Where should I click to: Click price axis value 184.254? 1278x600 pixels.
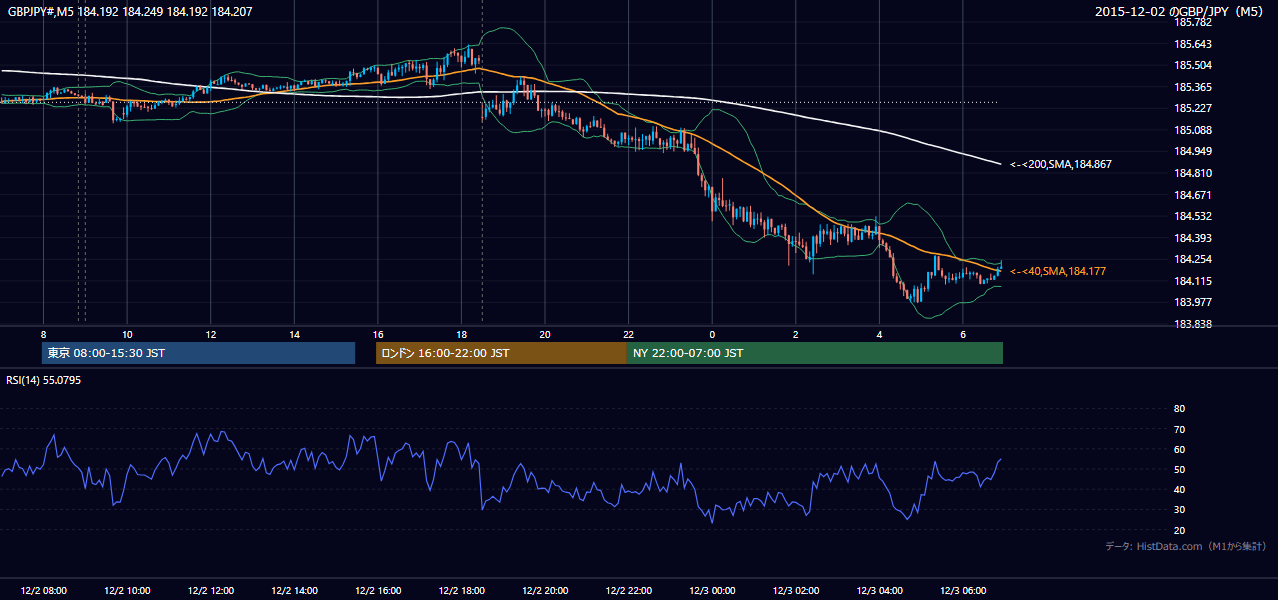[1193, 259]
